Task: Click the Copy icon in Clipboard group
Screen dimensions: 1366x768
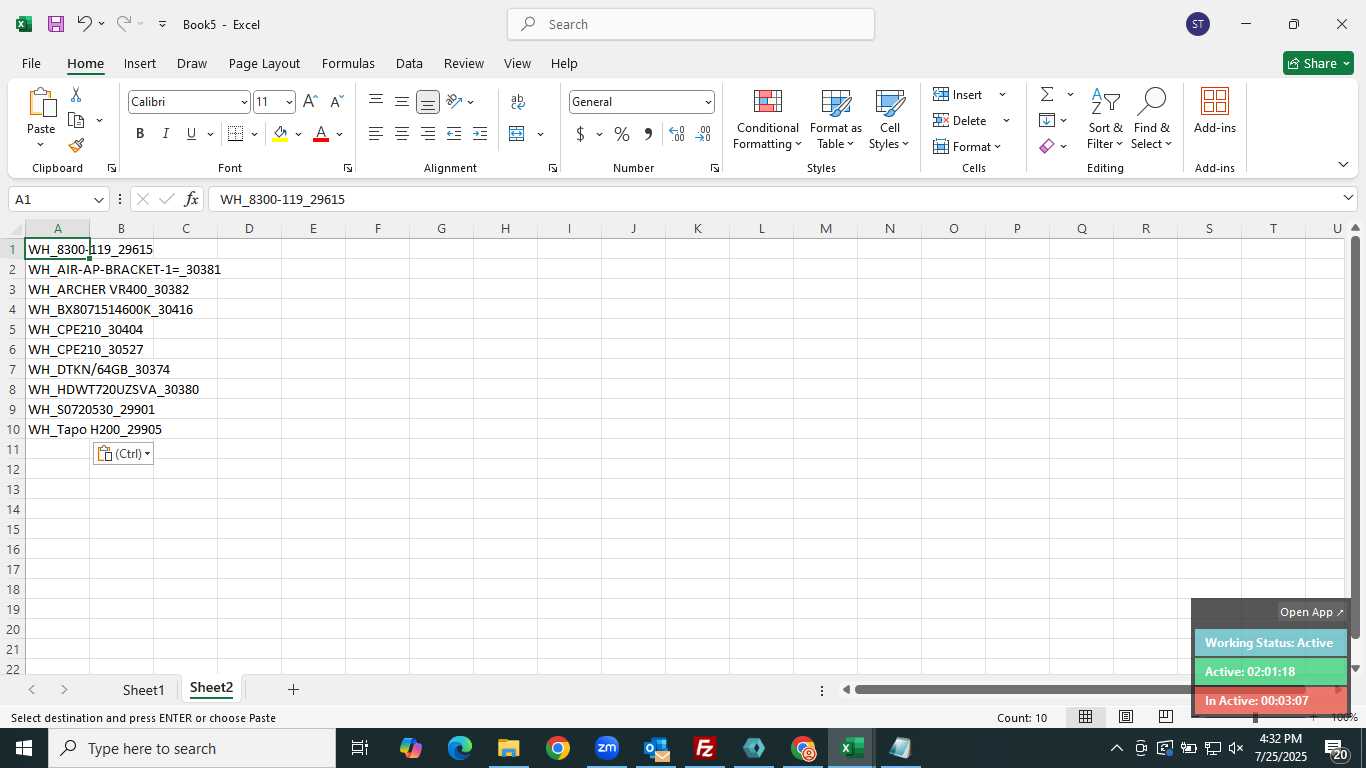Action: (x=76, y=120)
